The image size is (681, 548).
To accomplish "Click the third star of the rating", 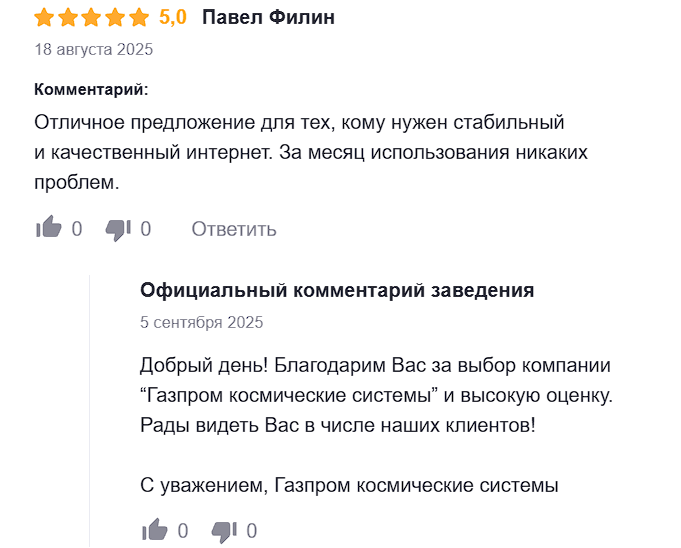I will [x=92, y=18].
